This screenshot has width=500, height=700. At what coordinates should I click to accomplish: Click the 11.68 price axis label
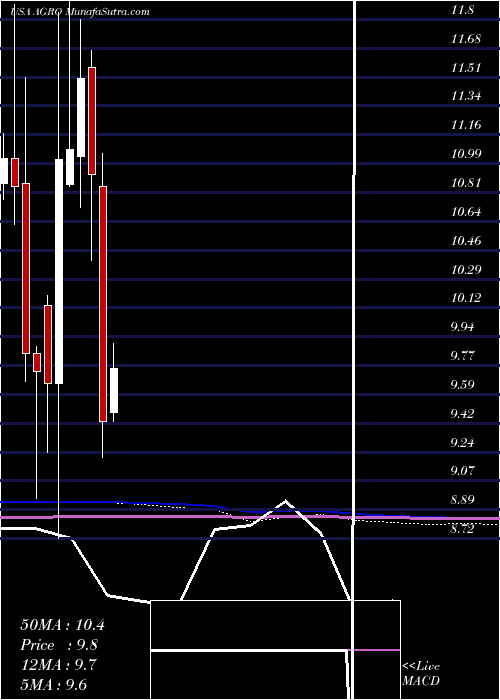click(466, 40)
